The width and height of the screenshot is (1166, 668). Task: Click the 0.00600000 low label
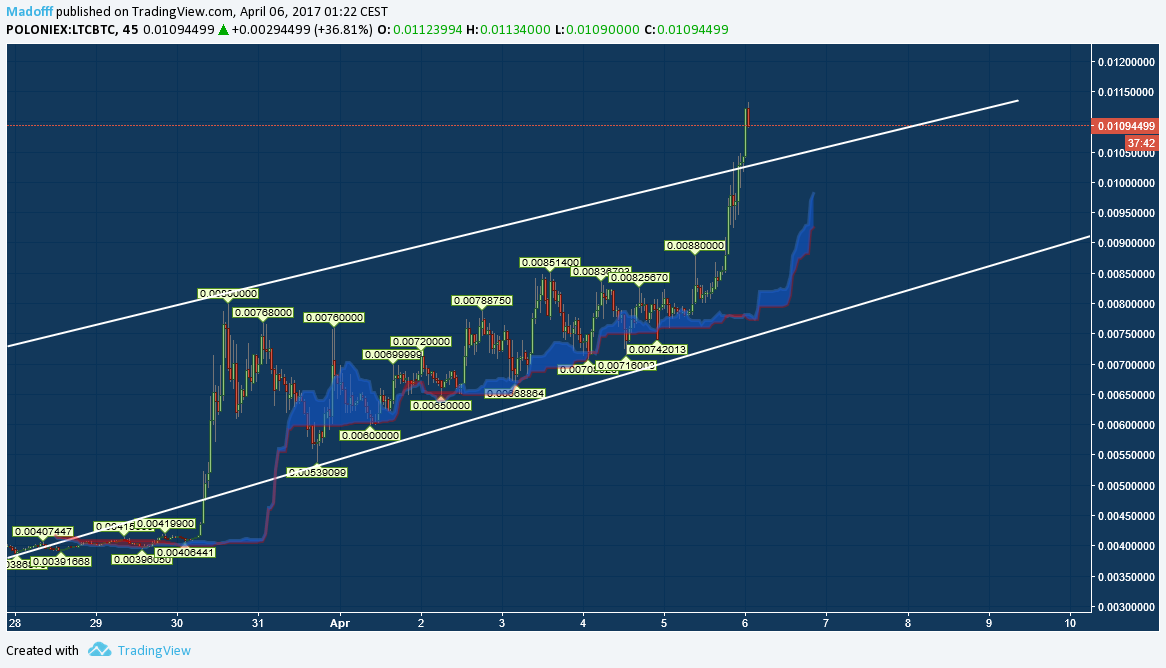click(370, 435)
